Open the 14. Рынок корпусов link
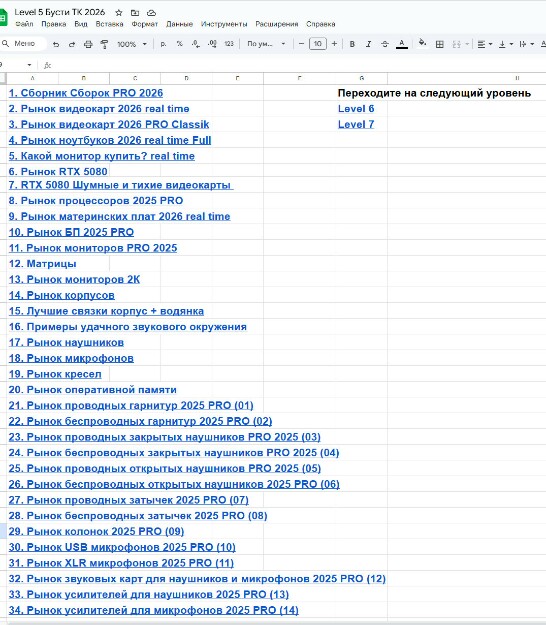The width and height of the screenshot is (546, 625). coord(62,295)
